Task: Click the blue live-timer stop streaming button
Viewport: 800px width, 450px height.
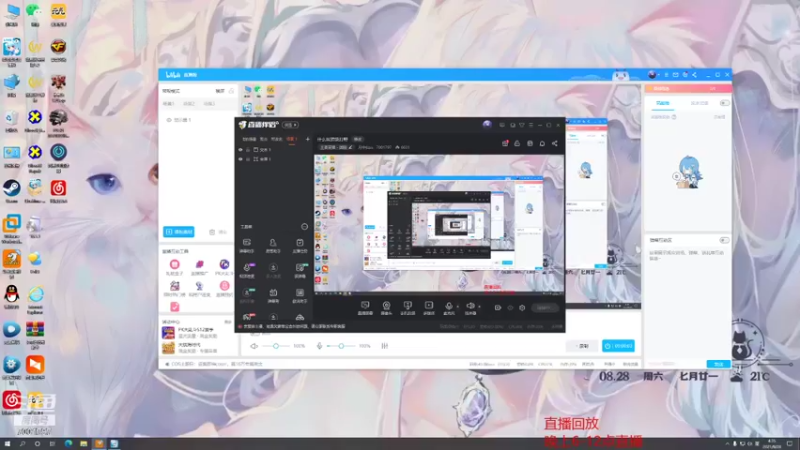Action: (x=618, y=346)
